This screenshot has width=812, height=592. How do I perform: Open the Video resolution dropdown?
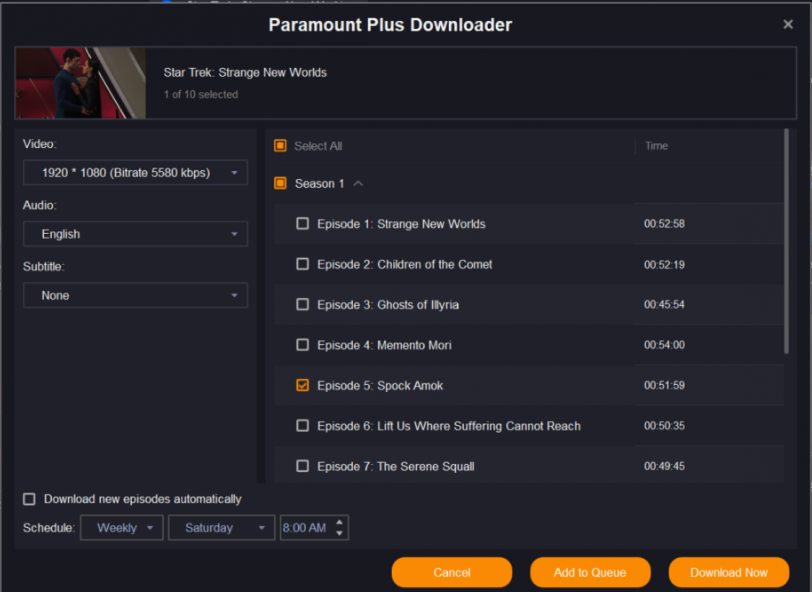point(135,172)
